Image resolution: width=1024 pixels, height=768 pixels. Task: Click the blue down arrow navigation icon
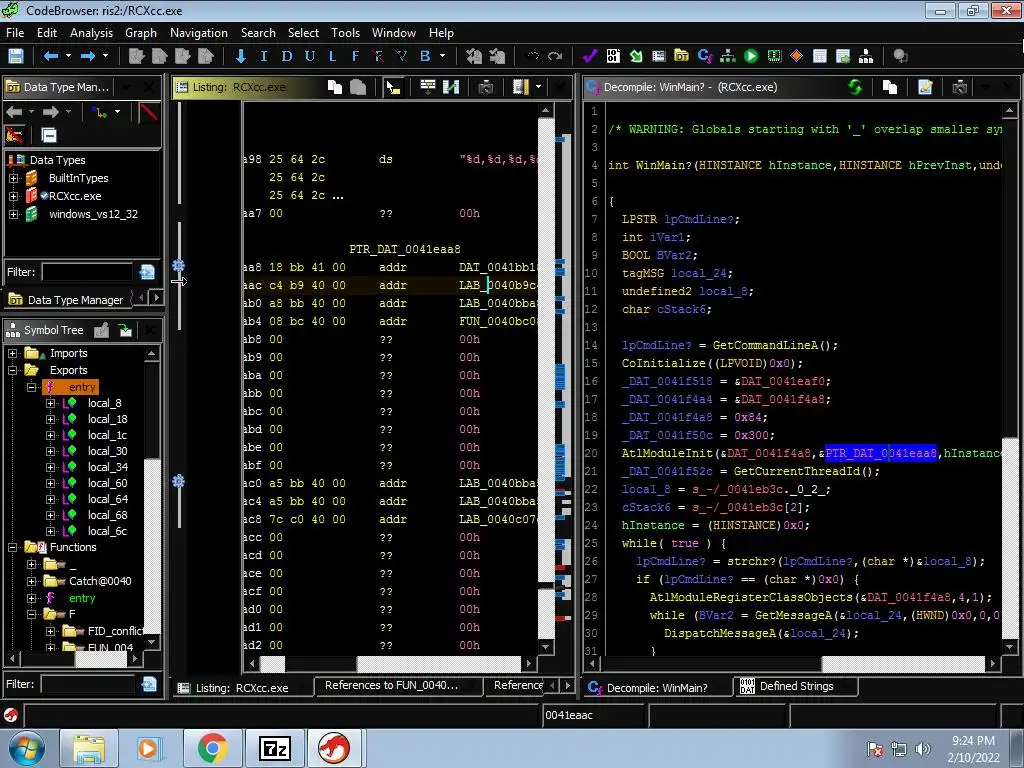pos(240,56)
